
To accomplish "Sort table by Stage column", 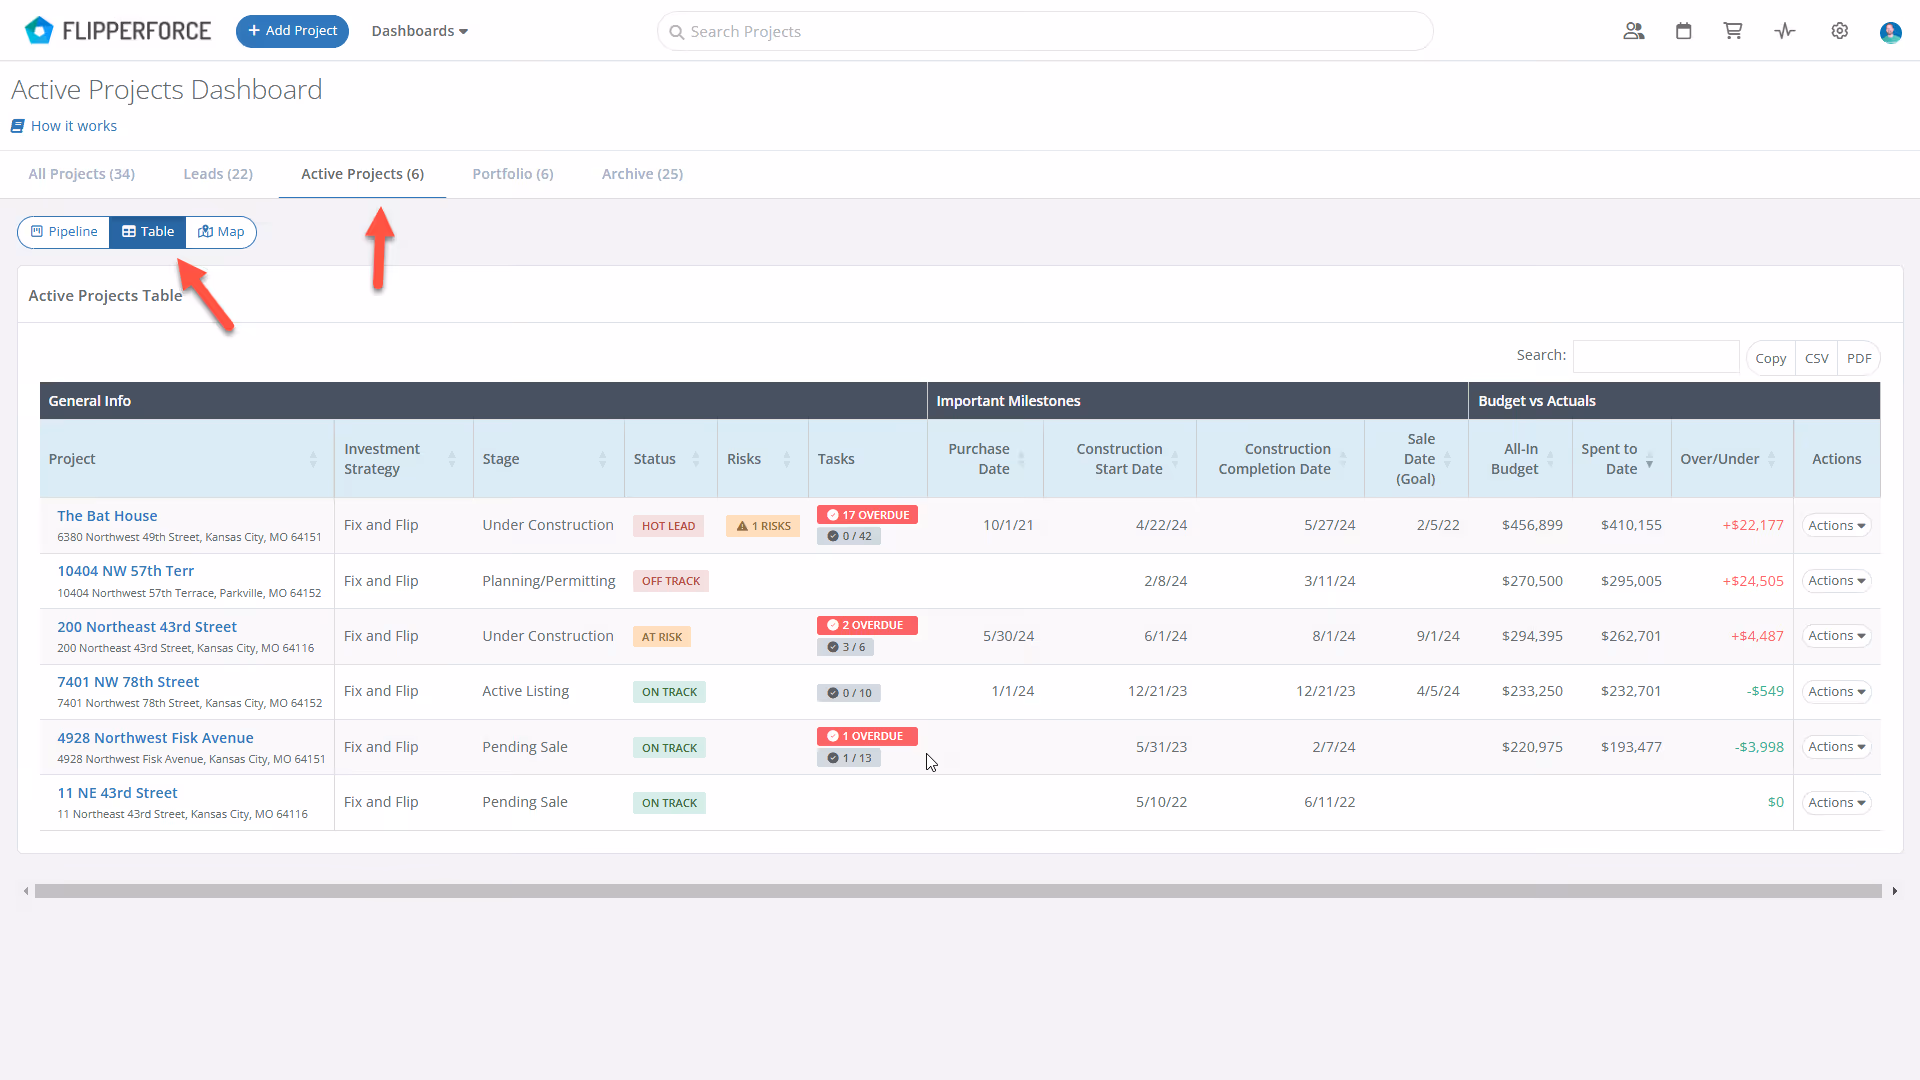I will click(549, 459).
